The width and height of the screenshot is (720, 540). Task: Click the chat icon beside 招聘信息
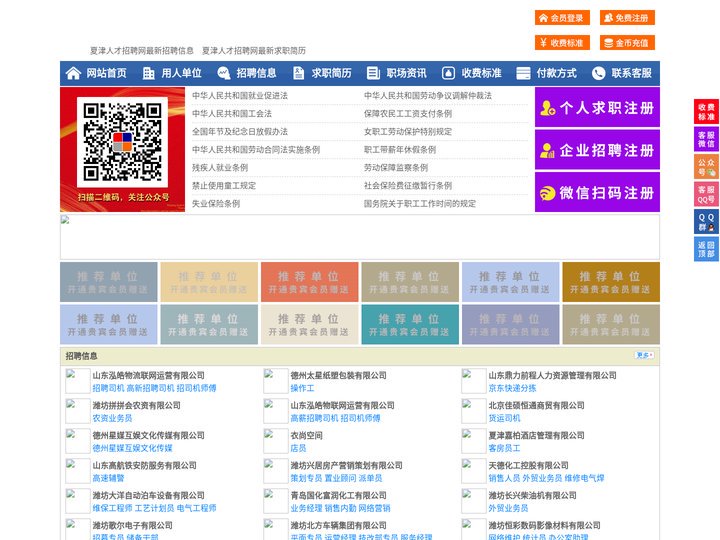(x=224, y=73)
